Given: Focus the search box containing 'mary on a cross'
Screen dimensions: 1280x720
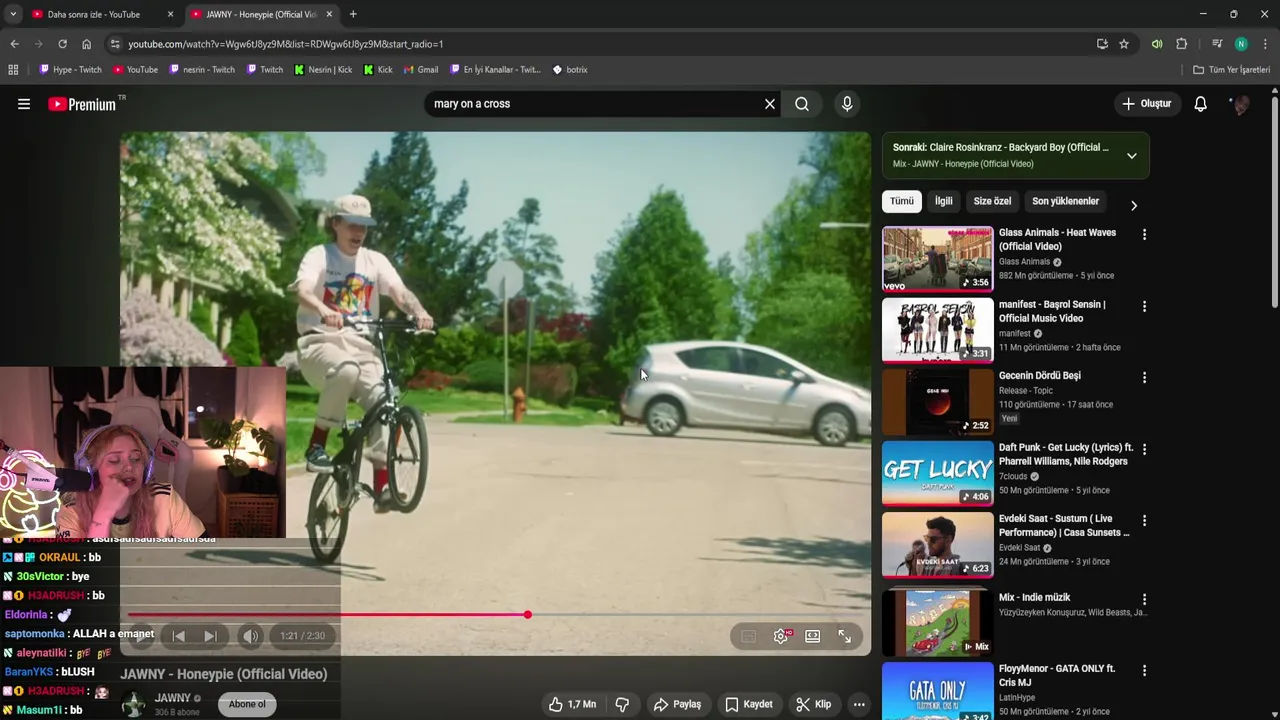Looking at the screenshot, I should click(596, 104).
